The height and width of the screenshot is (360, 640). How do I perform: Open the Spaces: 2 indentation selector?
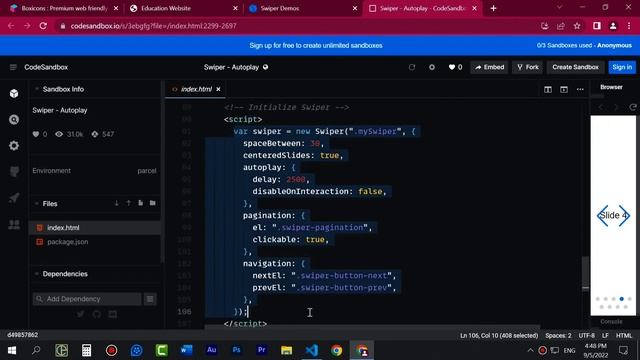[558, 336]
